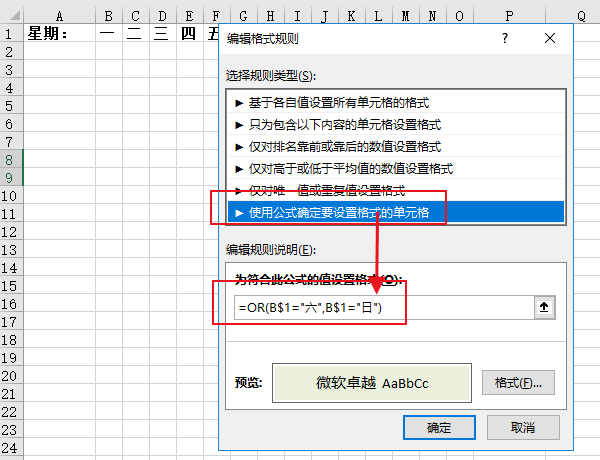Click the collapse dialog arrow beside the formula box
This screenshot has height=460, width=600.
click(544, 307)
